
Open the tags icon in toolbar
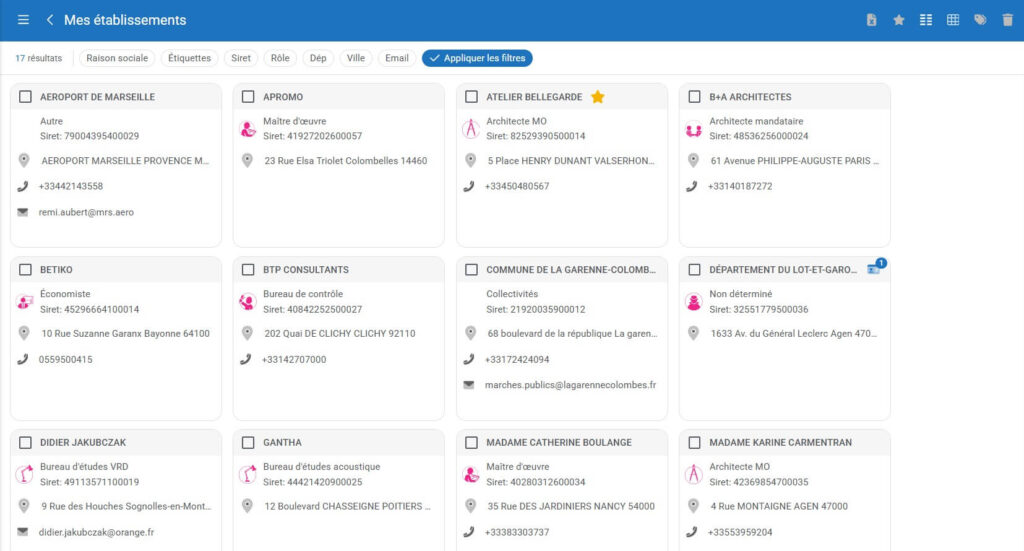[980, 20]
